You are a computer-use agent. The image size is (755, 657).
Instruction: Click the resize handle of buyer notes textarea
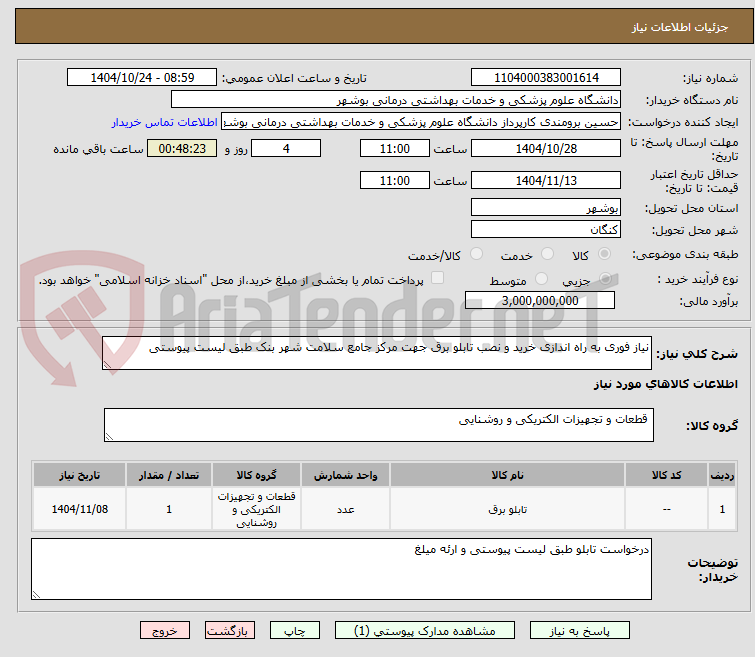click(37, 595)
